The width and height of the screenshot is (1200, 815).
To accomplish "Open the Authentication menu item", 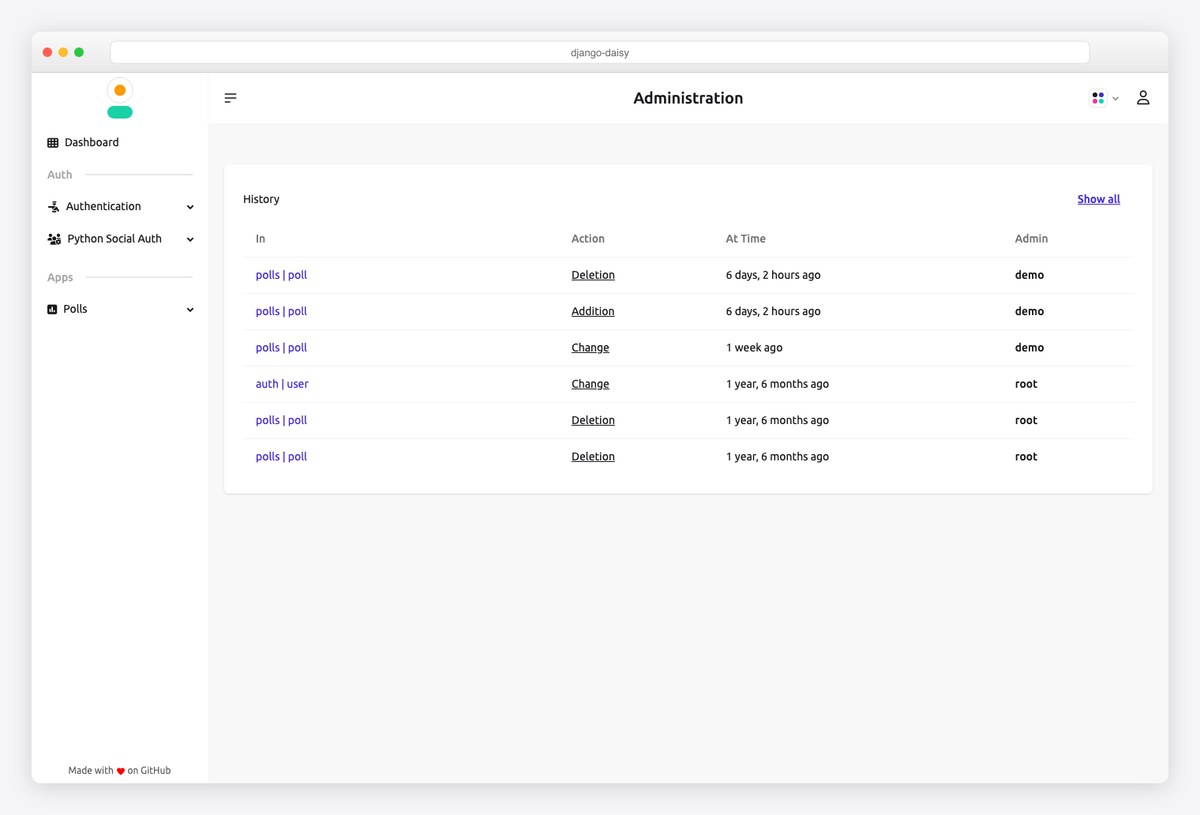I will click(x=120, y=206).
